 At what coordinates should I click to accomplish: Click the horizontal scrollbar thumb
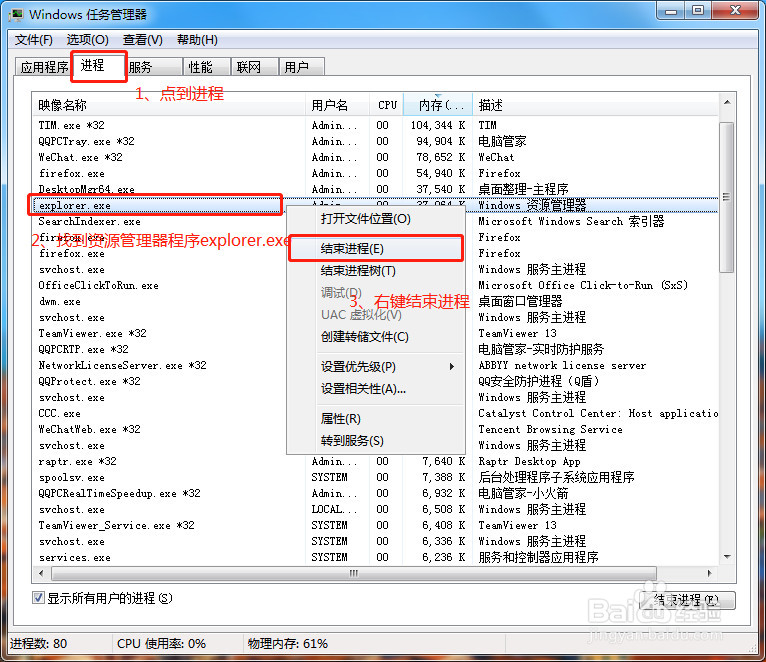pyautogui.click(x=354, y=573)
